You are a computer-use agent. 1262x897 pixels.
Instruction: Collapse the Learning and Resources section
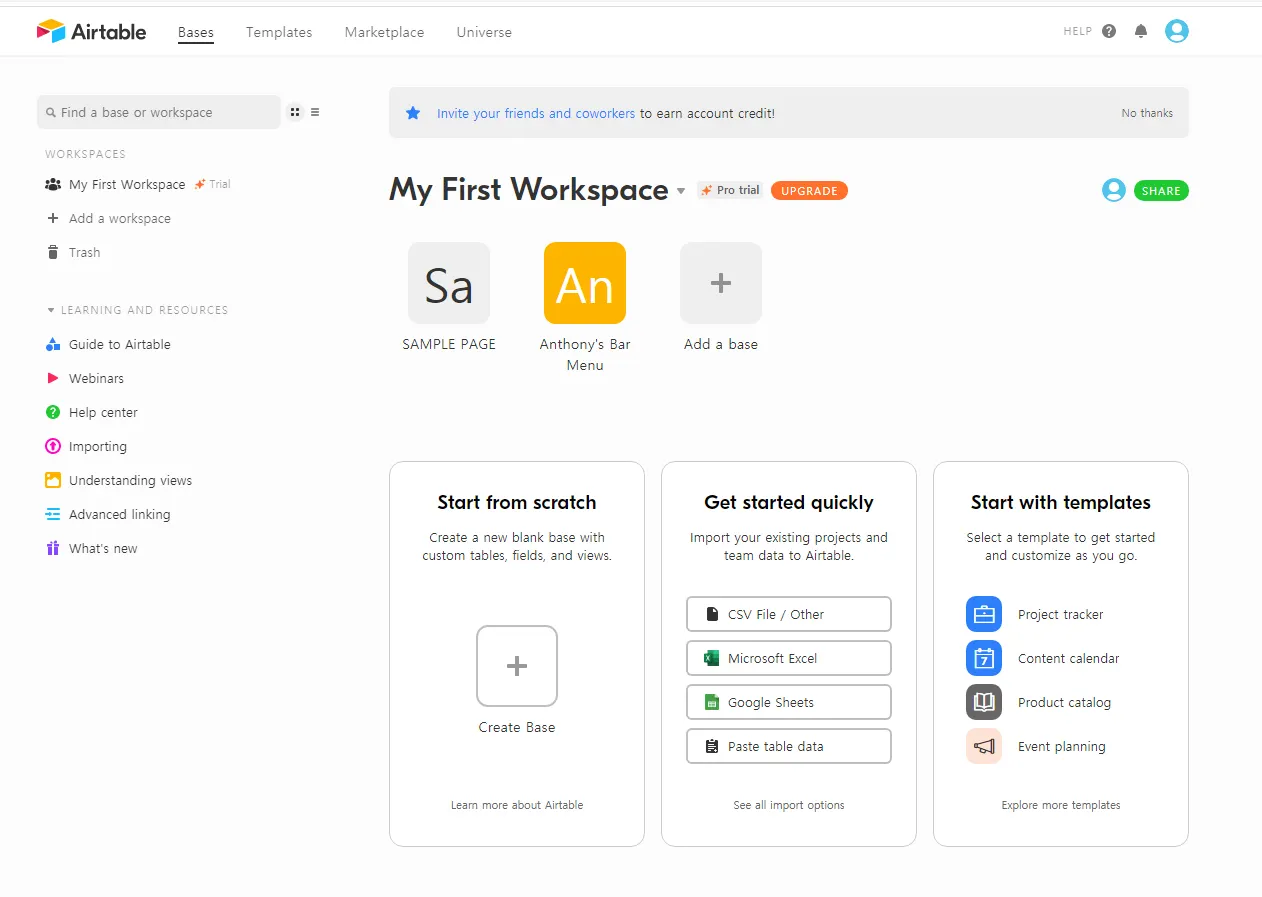tap(51, 310)
